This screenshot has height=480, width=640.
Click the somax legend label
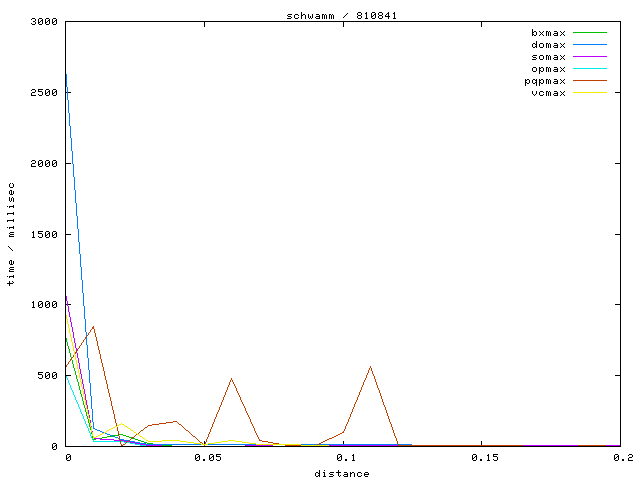(x=548, y=57)
